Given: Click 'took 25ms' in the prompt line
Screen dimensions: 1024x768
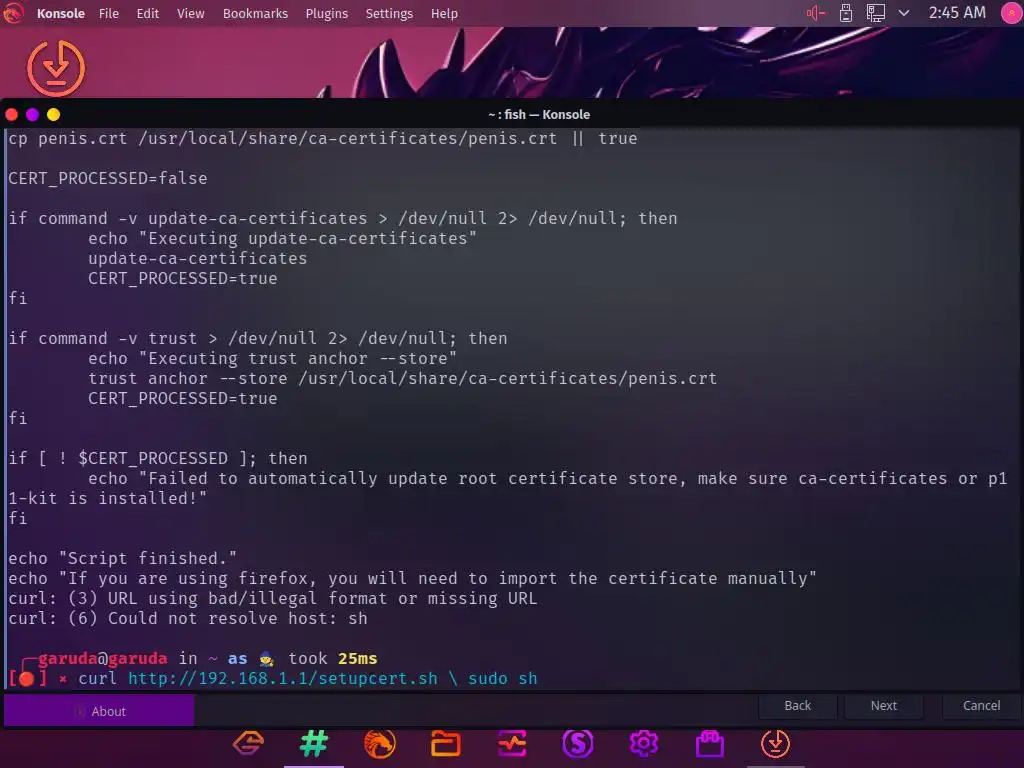Looking at the screenshot, I should (333, 658).
